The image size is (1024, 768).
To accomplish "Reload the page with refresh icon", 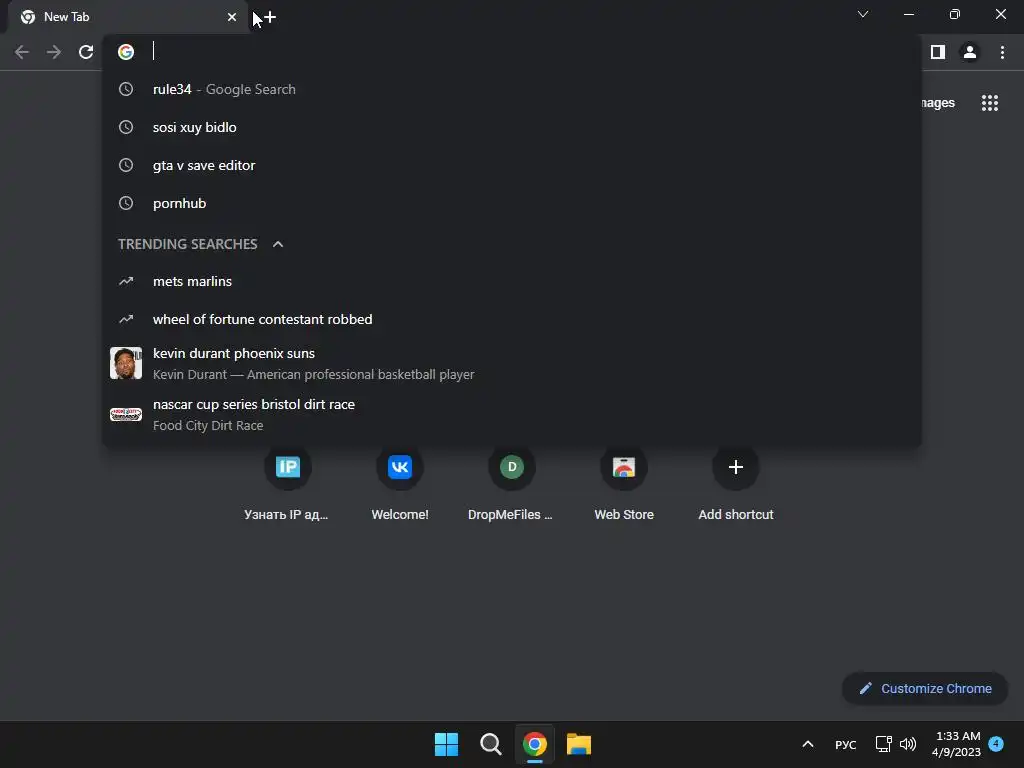I will 86,52.
